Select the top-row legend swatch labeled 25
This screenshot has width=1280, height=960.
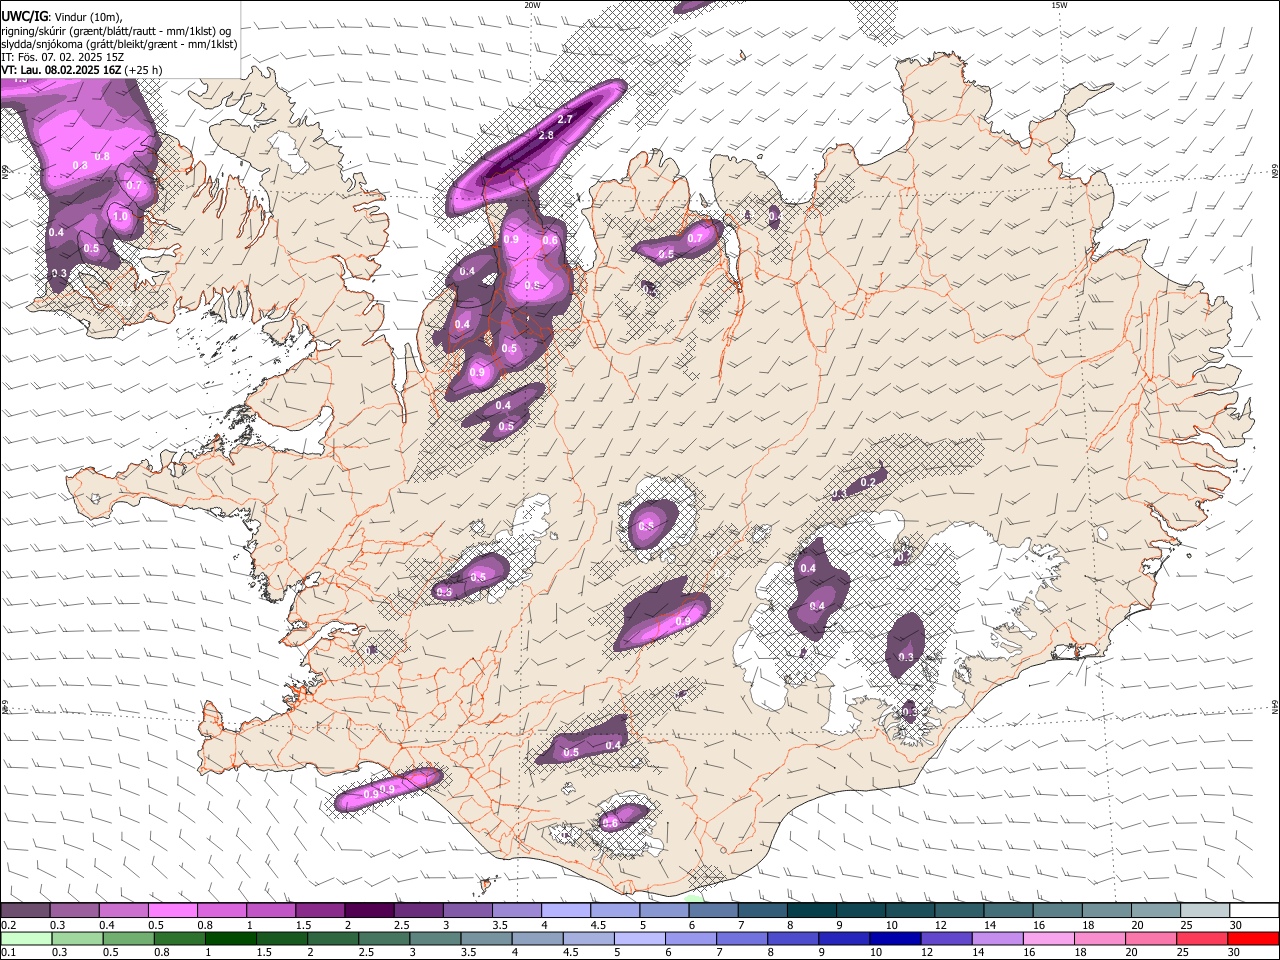click(x=1205, y=911)
